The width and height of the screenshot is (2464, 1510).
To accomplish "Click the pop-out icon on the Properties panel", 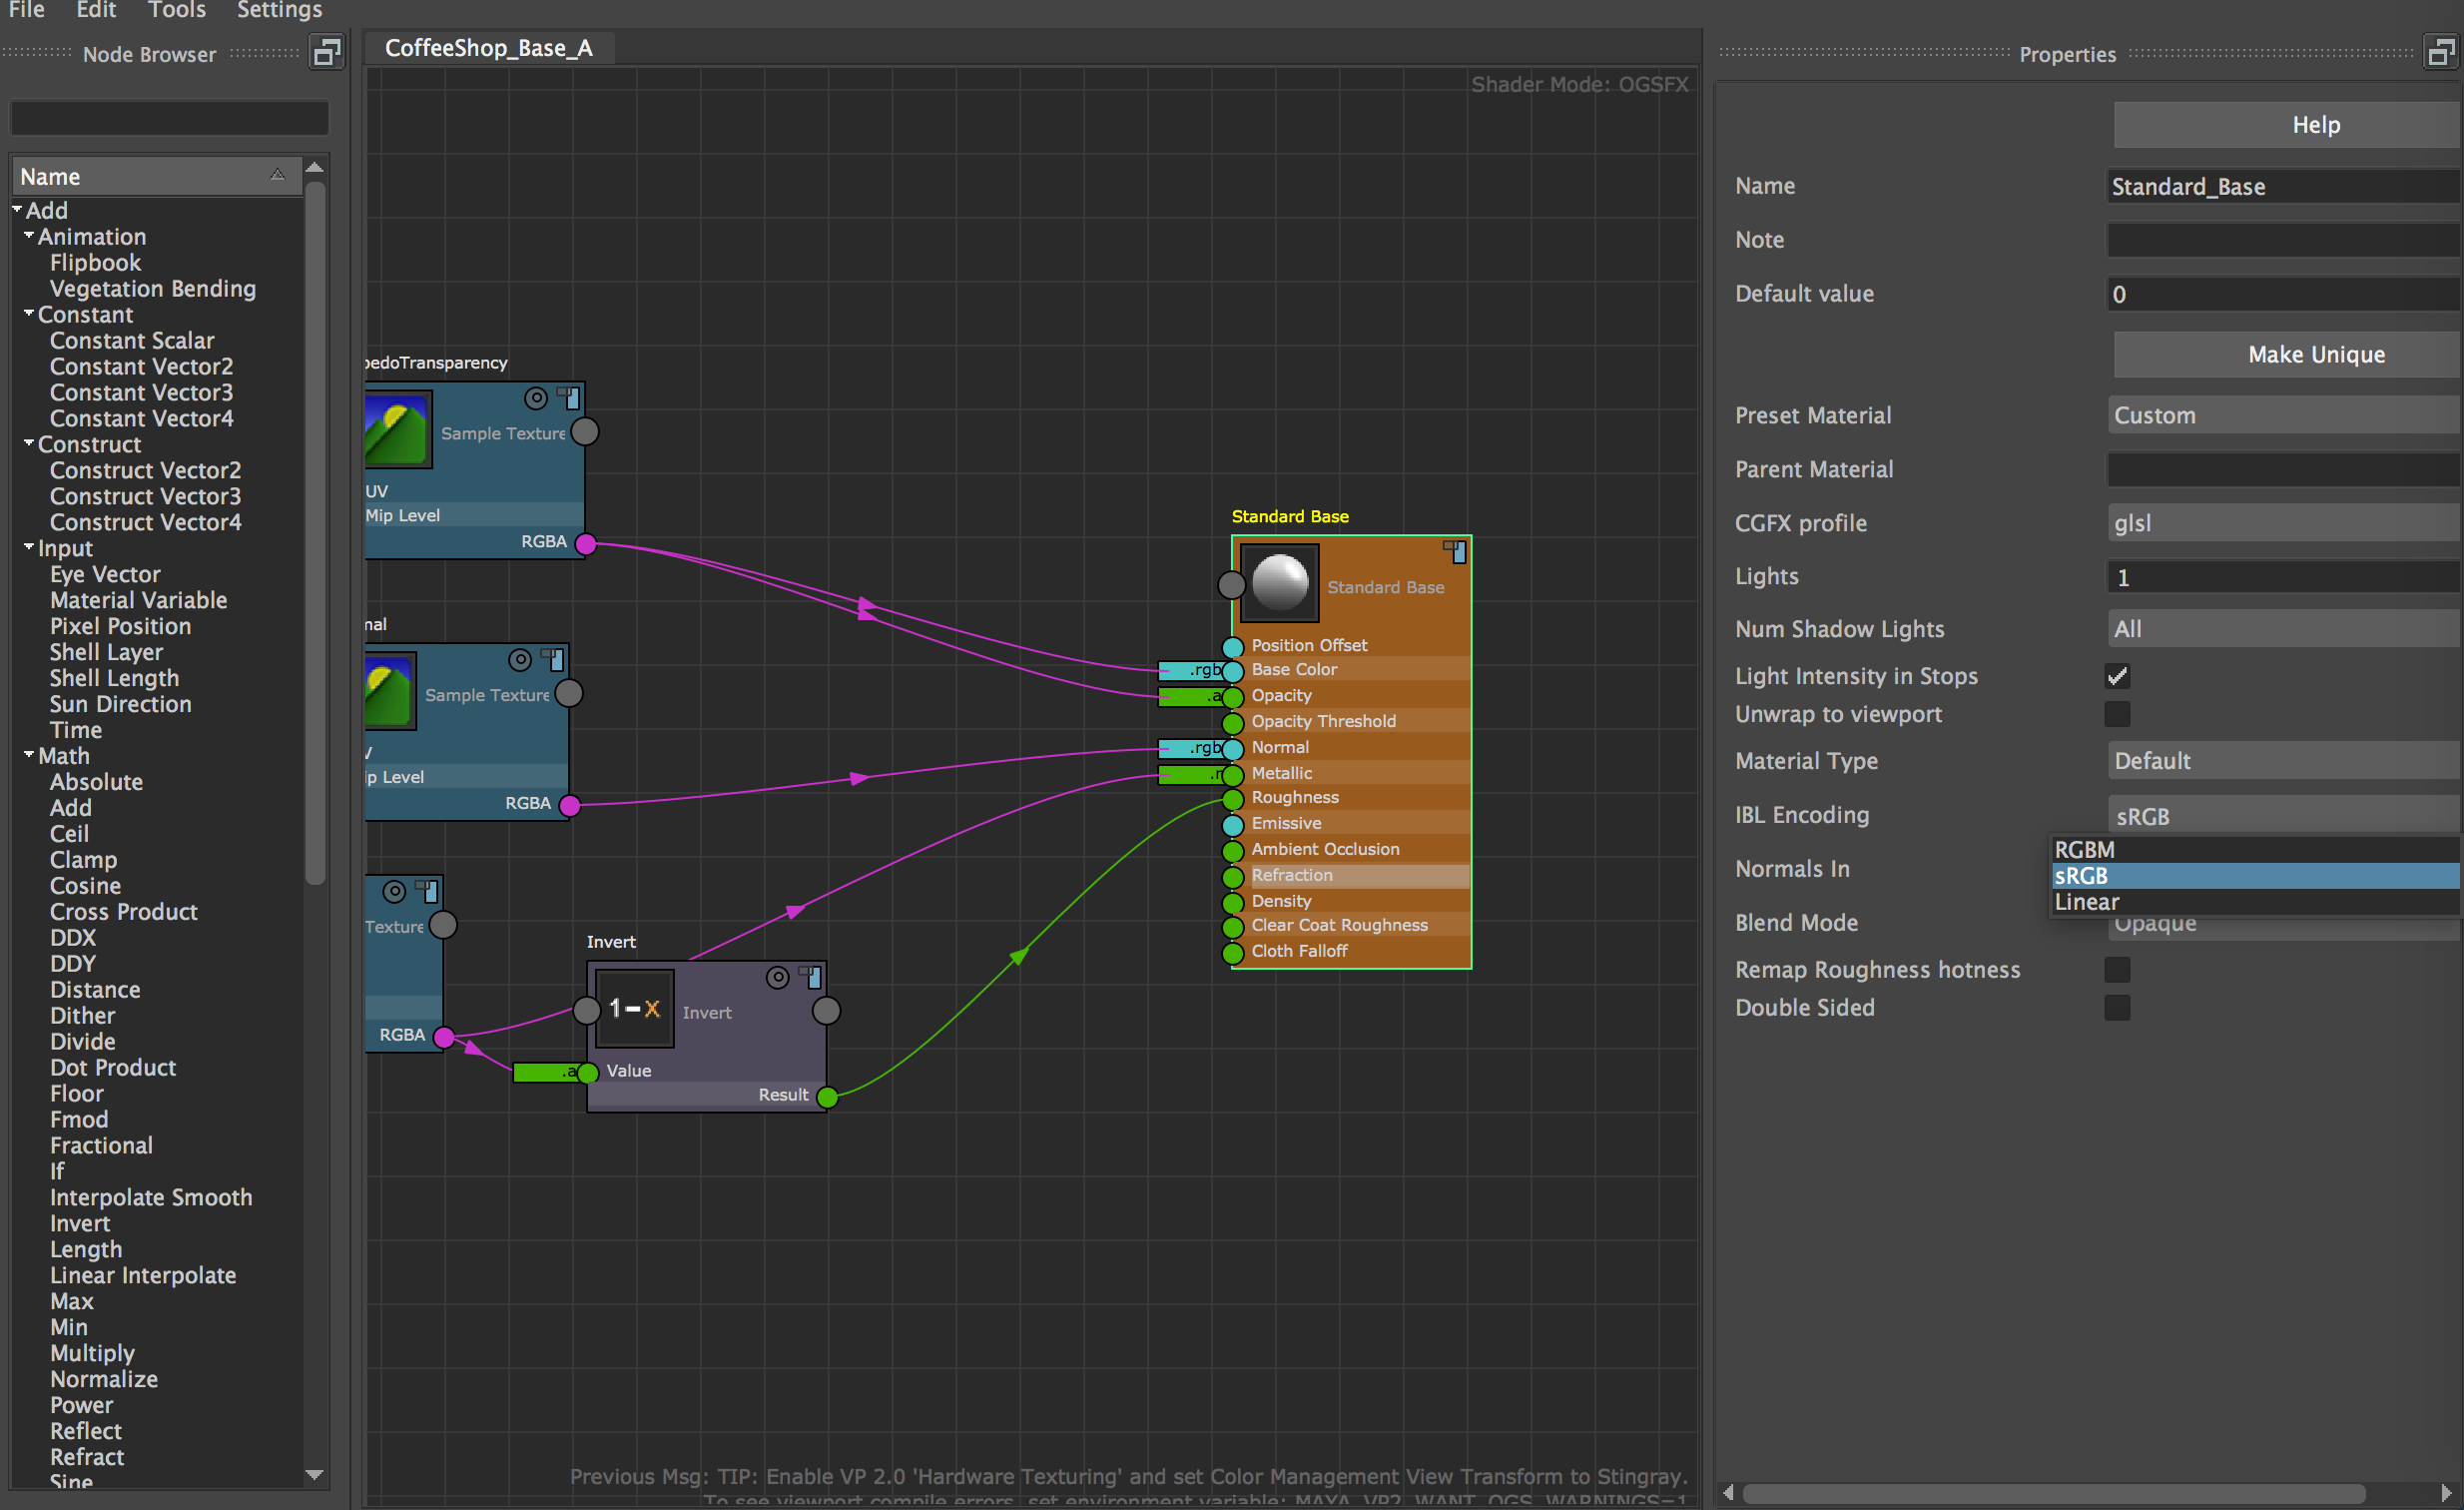I will point(2441,52).
